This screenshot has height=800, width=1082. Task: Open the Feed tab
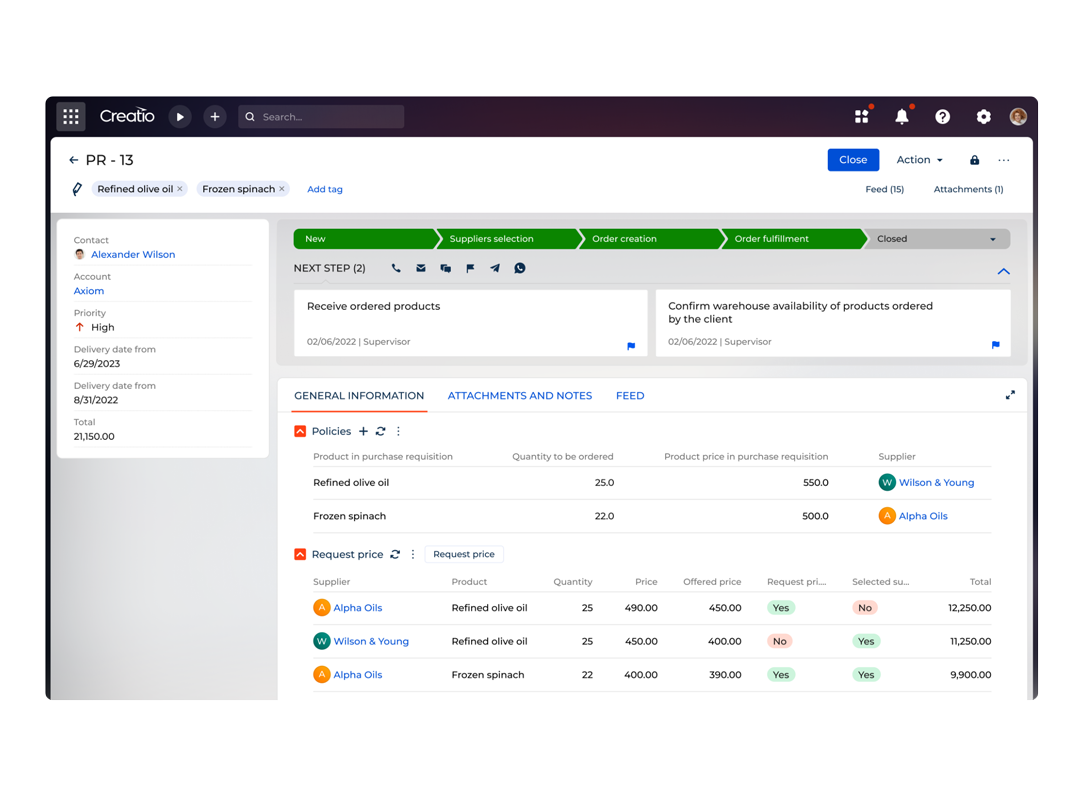coord(630,395)
